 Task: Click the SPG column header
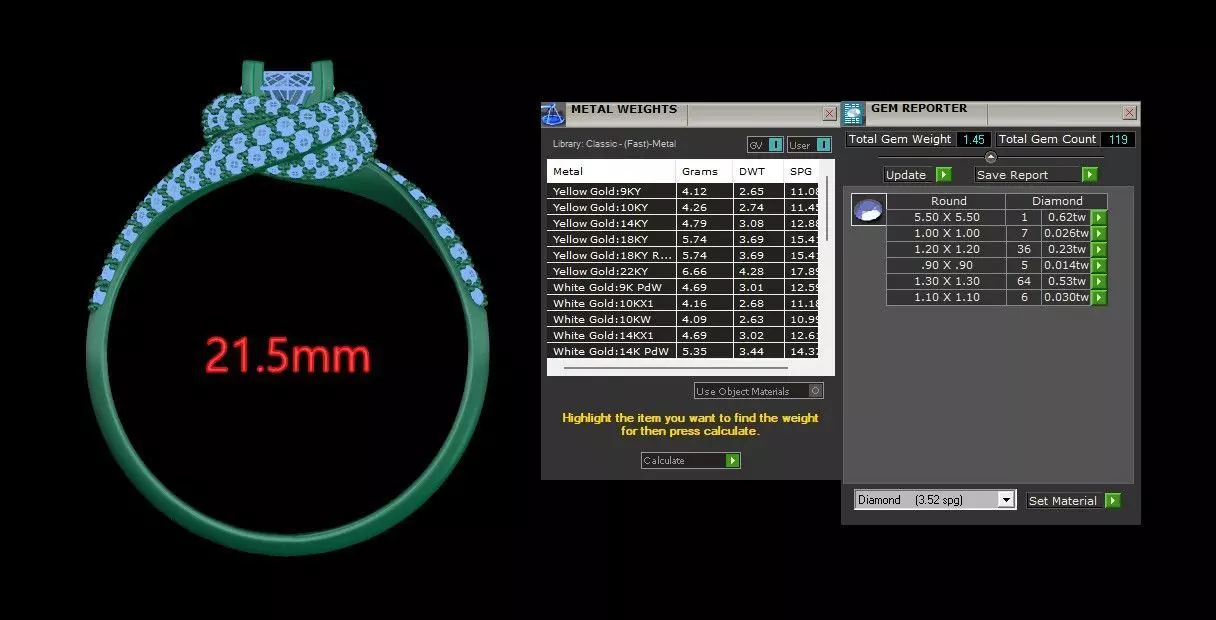tap(801, 171)
